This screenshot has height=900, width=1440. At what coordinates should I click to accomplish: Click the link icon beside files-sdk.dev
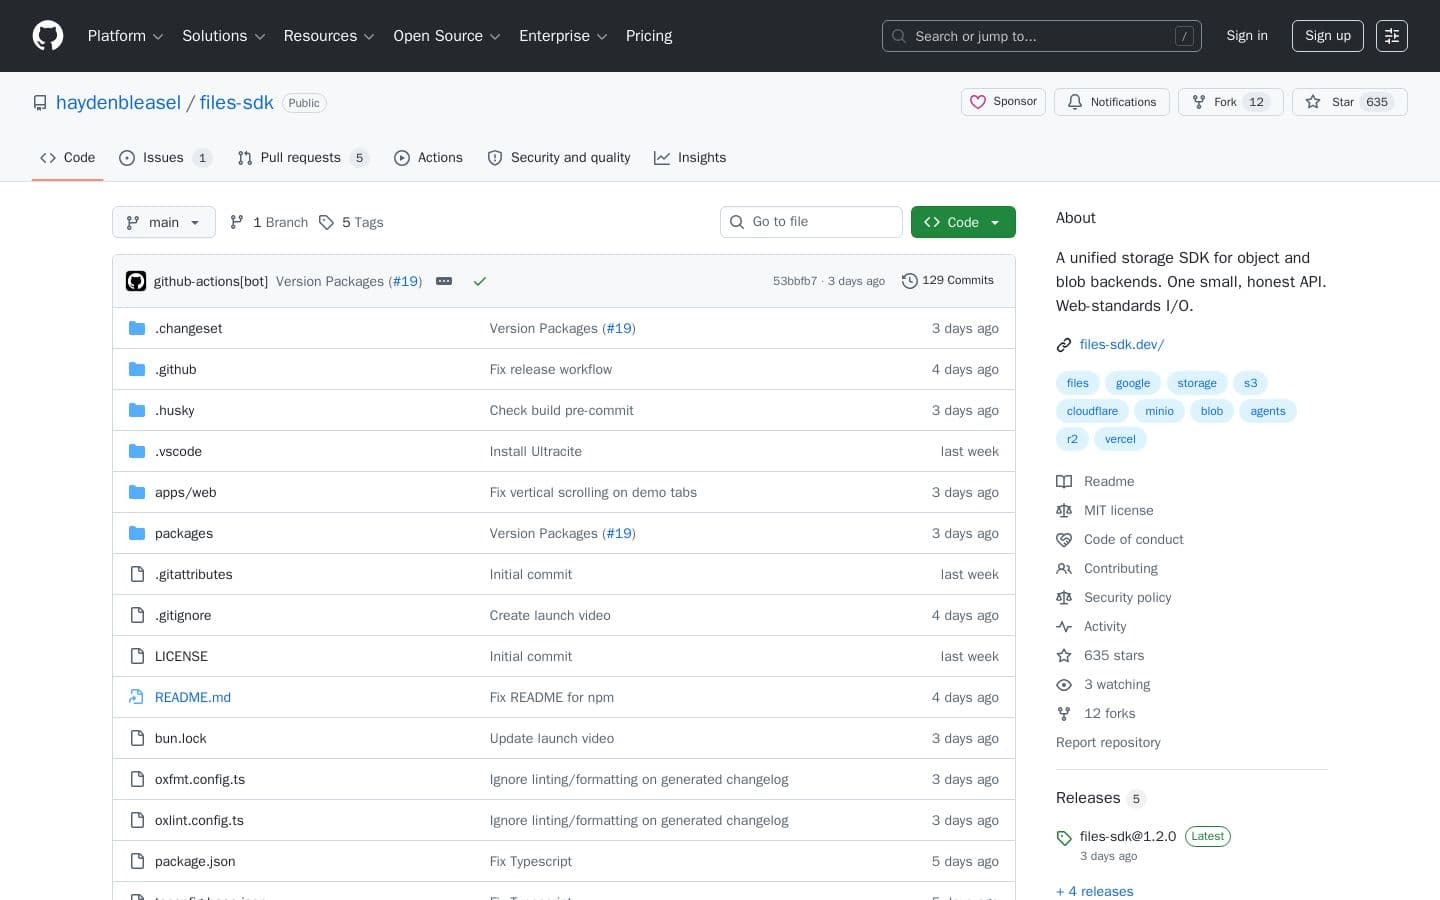click(1064, 345)
